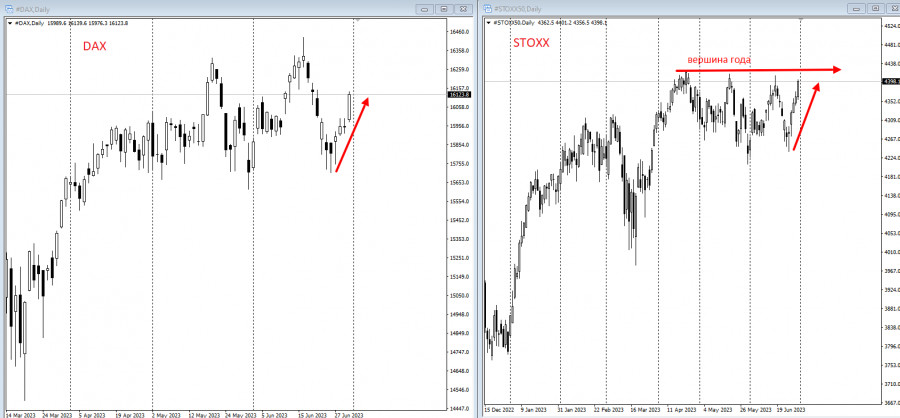Image resolution: width=900 pixels, height=418 pixels.
Task: Click the 4398 current price label in STOXX50
Action: click(891, 82)
